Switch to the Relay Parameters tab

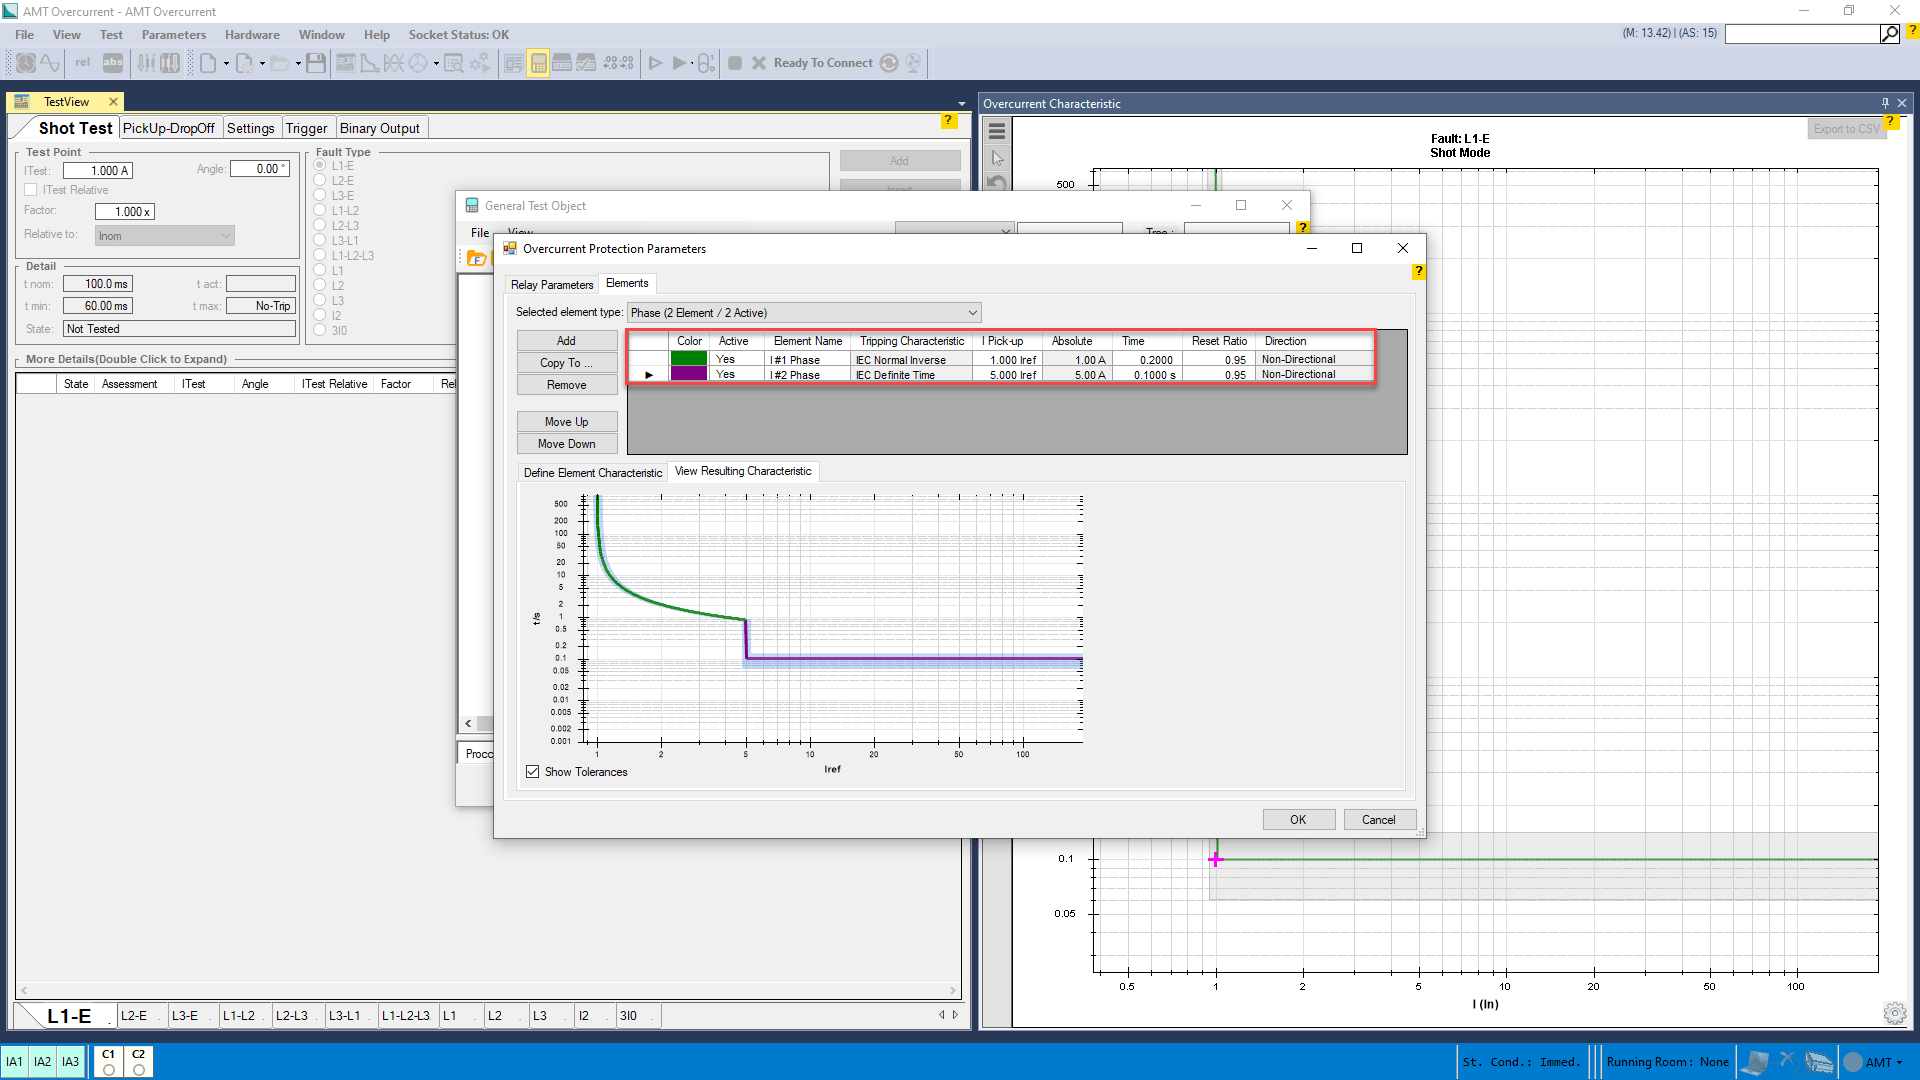point(552,285)
